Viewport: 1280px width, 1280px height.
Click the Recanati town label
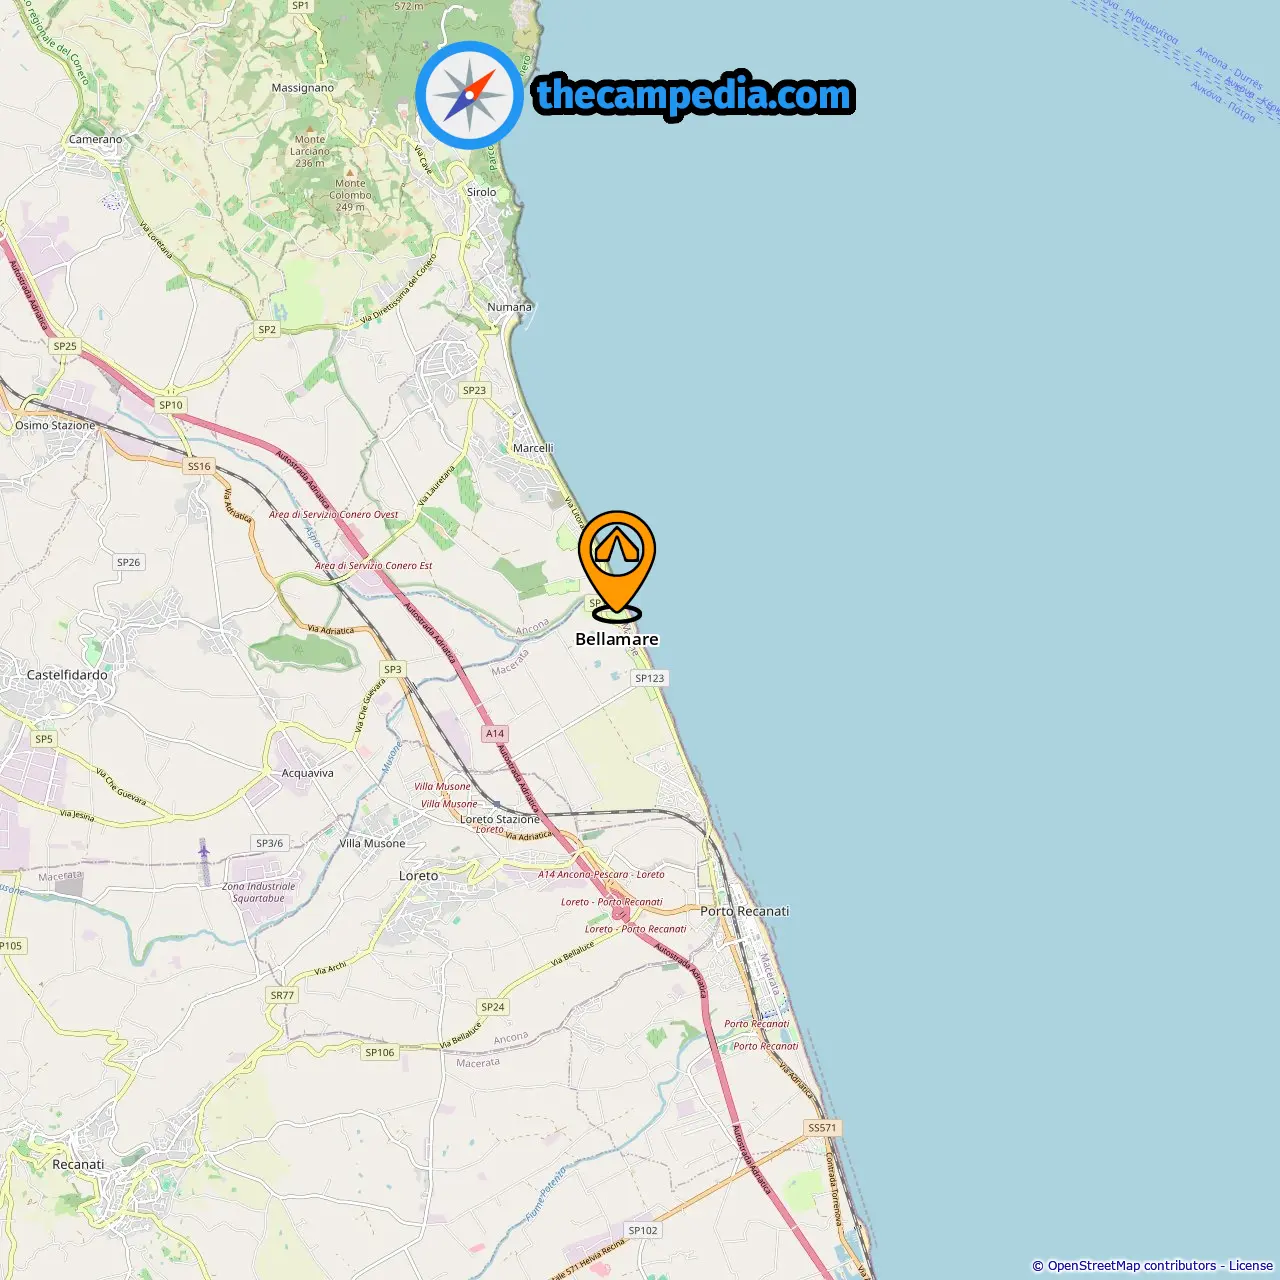tap(78, 1164)
